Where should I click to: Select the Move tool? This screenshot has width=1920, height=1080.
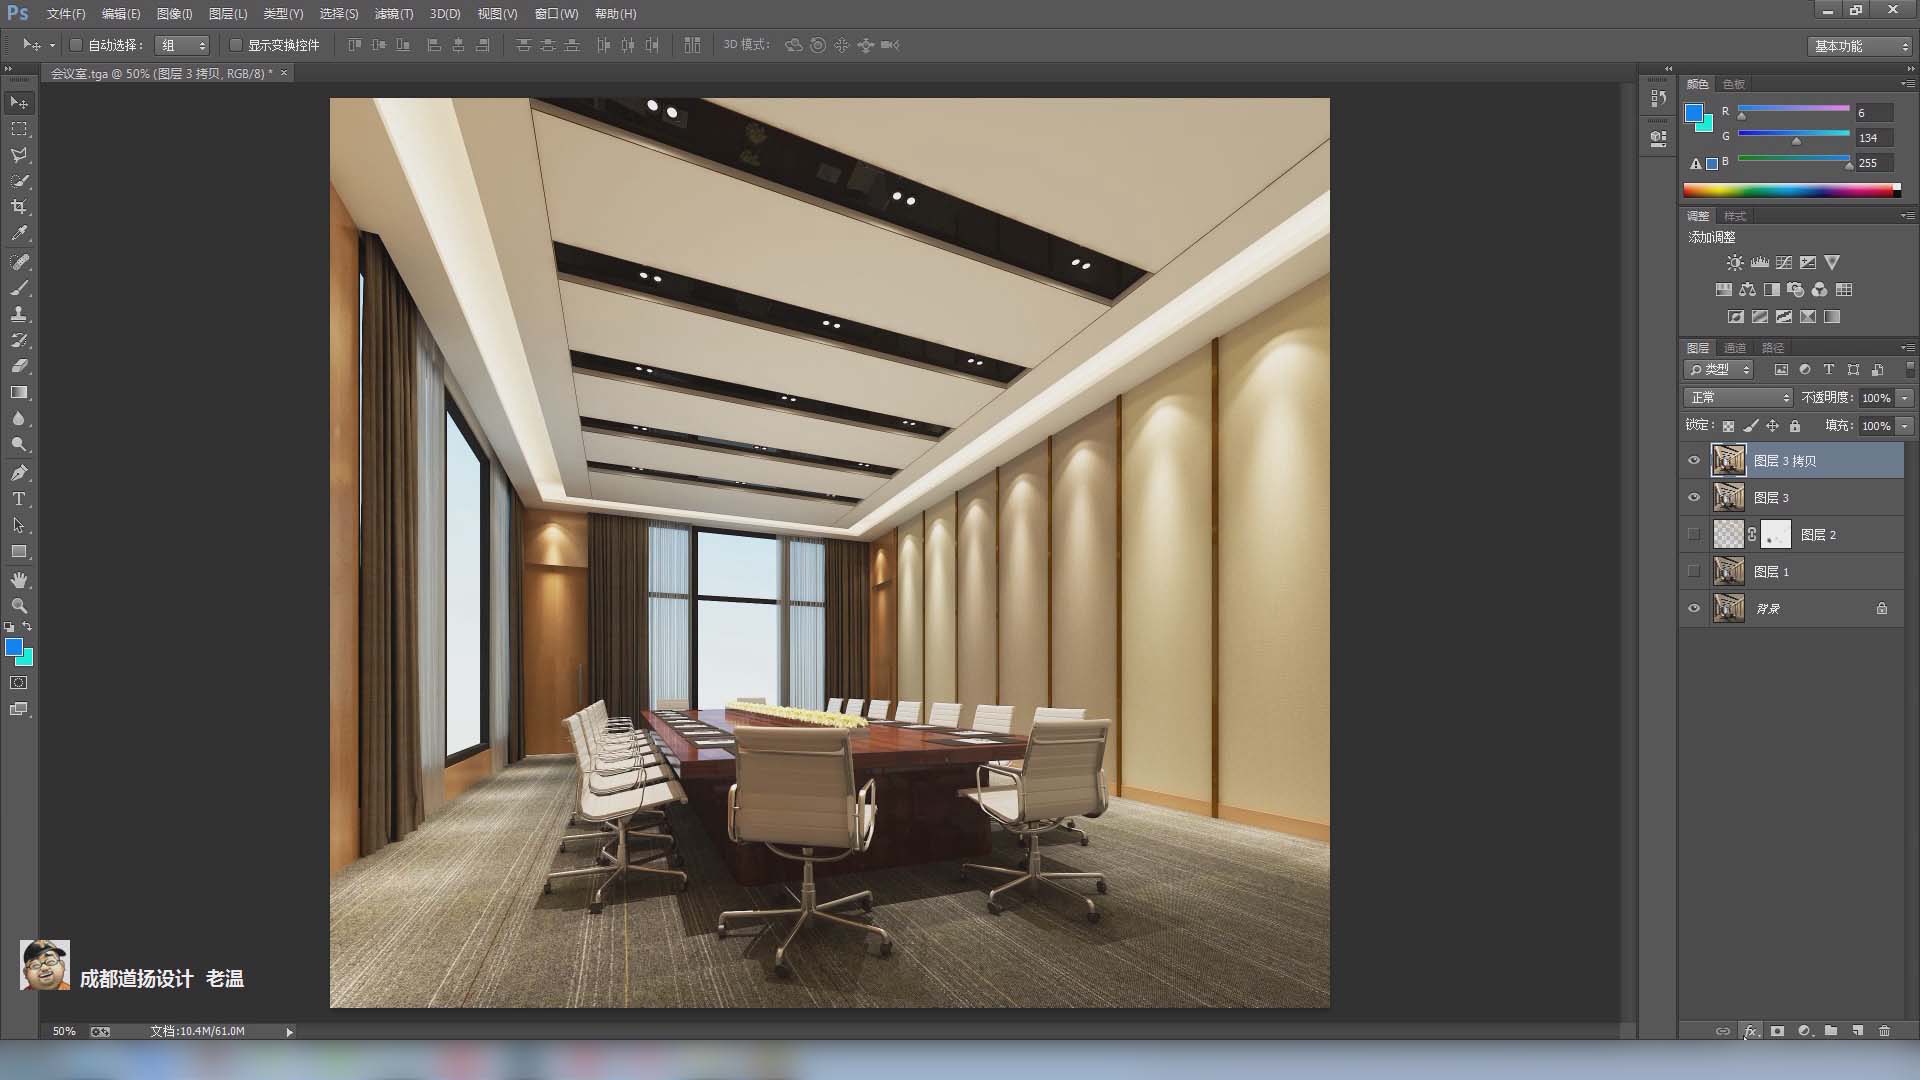(19, 103)
